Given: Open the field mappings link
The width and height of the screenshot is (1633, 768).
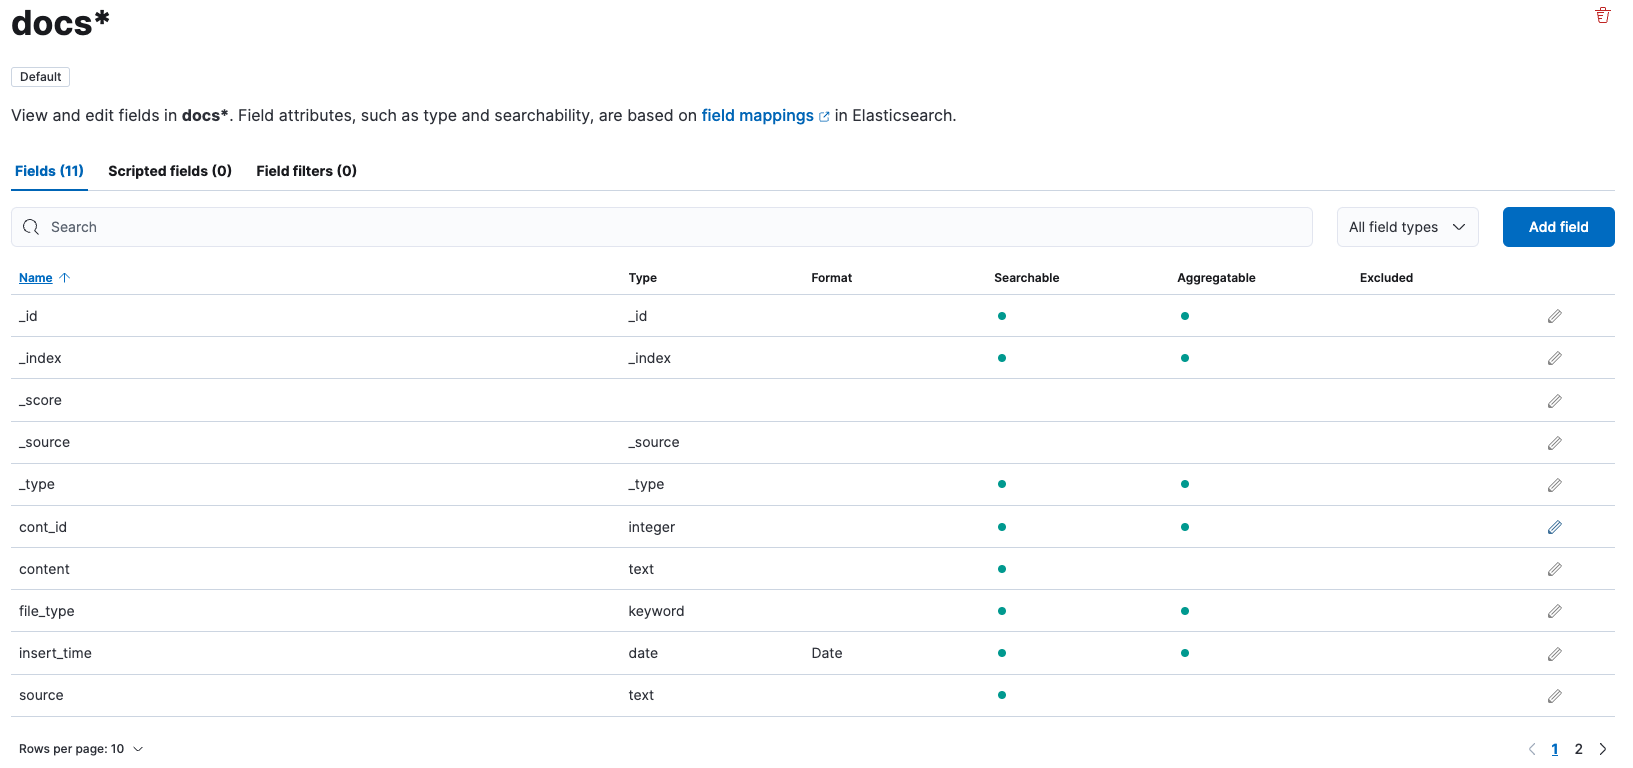Looking at the screenshot, I should click(757, 116).
